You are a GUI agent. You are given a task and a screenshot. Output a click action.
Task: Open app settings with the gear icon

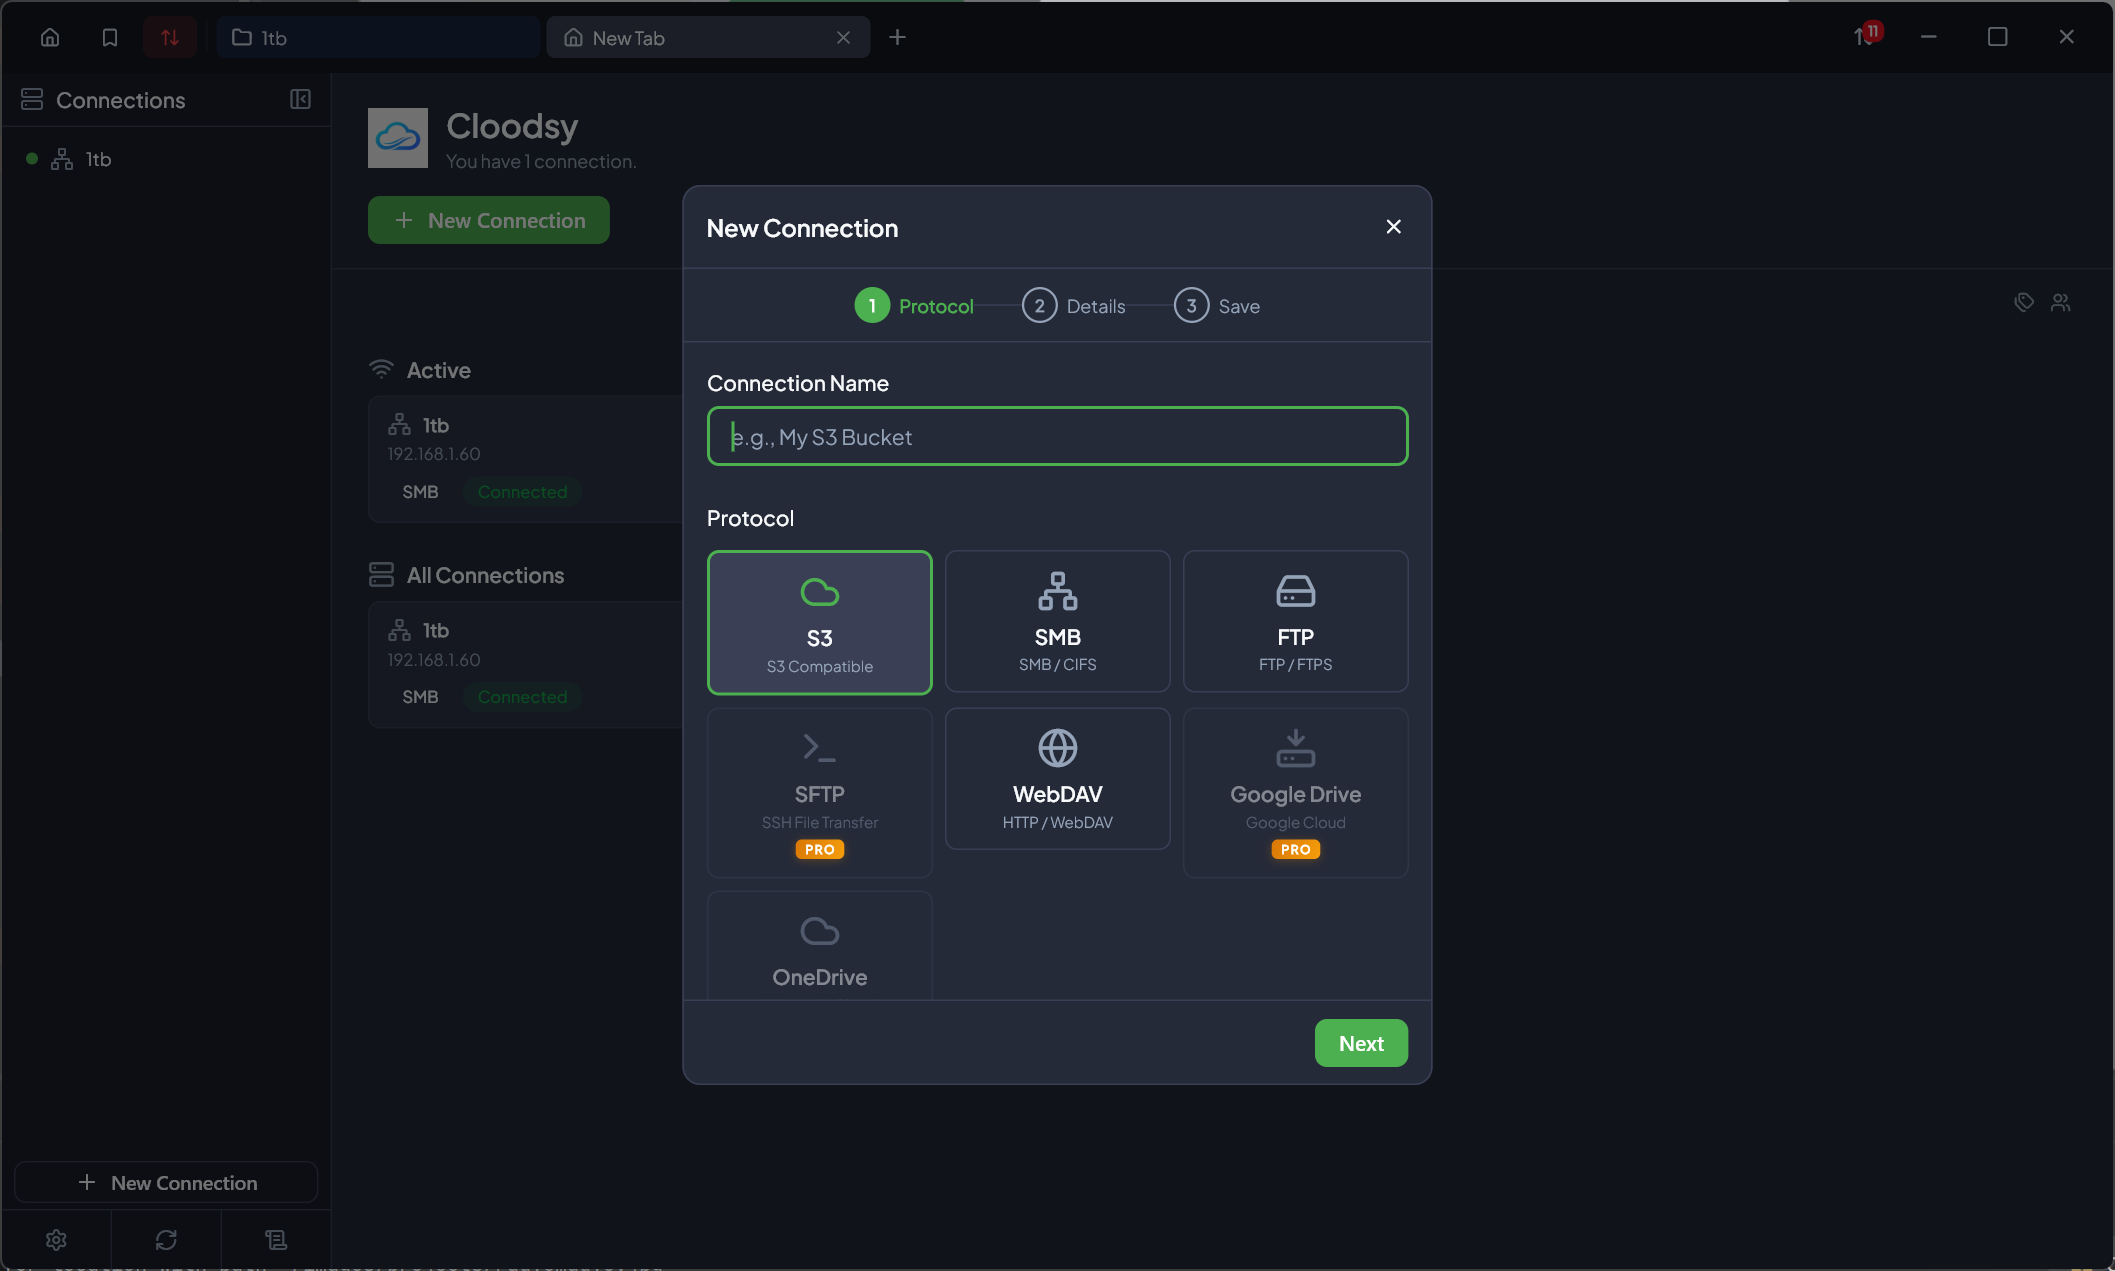tap(56, 1239)
